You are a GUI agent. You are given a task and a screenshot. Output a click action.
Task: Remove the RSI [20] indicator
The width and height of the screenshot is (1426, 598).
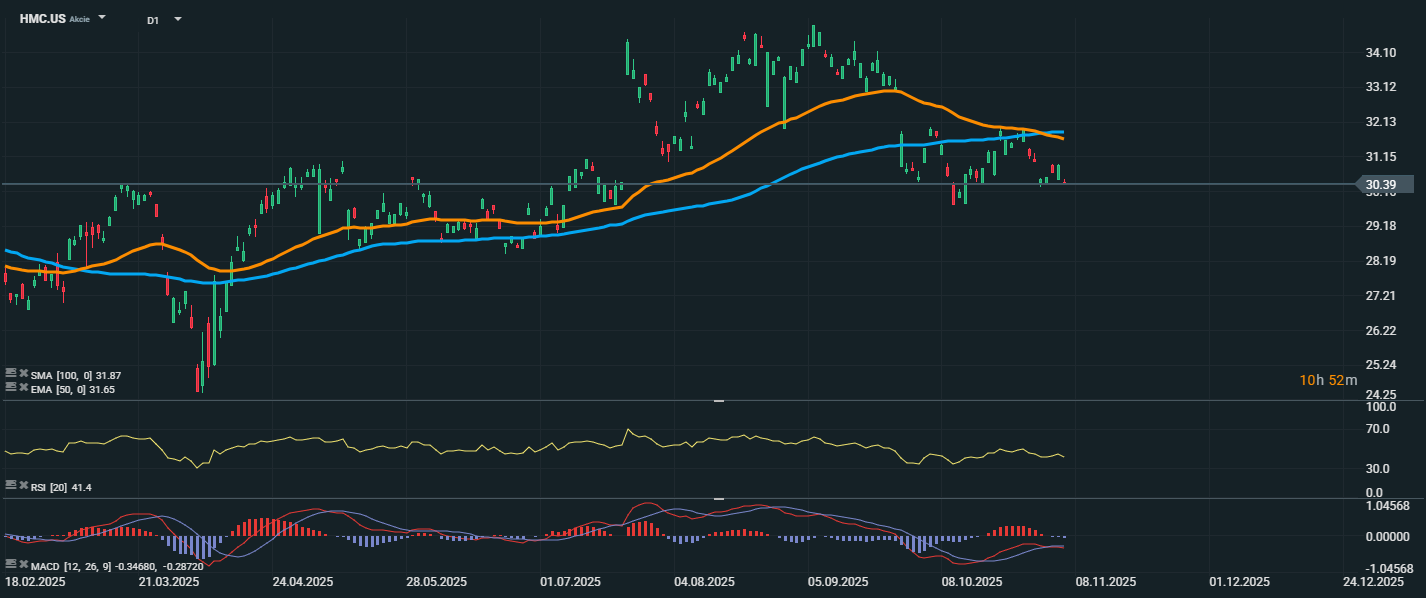(23, 485)
